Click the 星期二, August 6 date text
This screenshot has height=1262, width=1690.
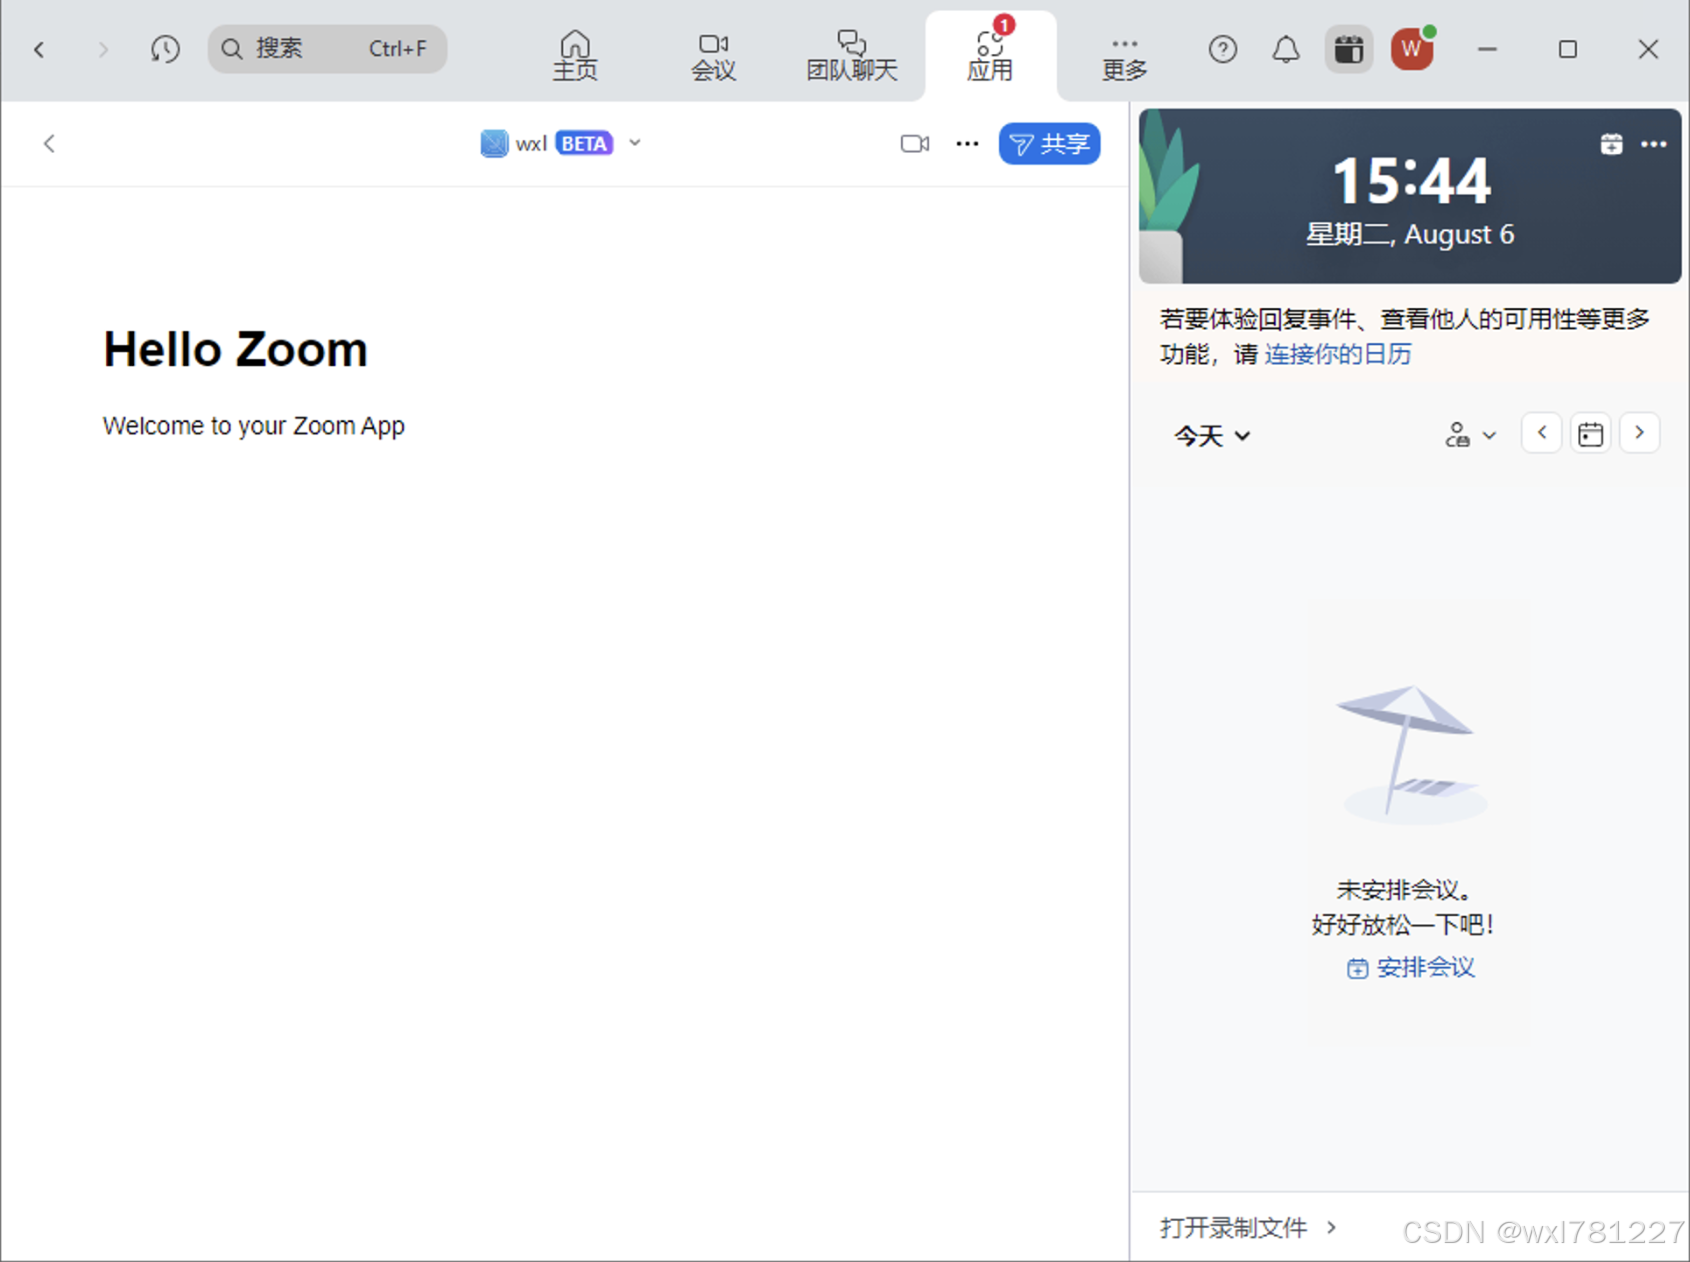coord(1410,234)
